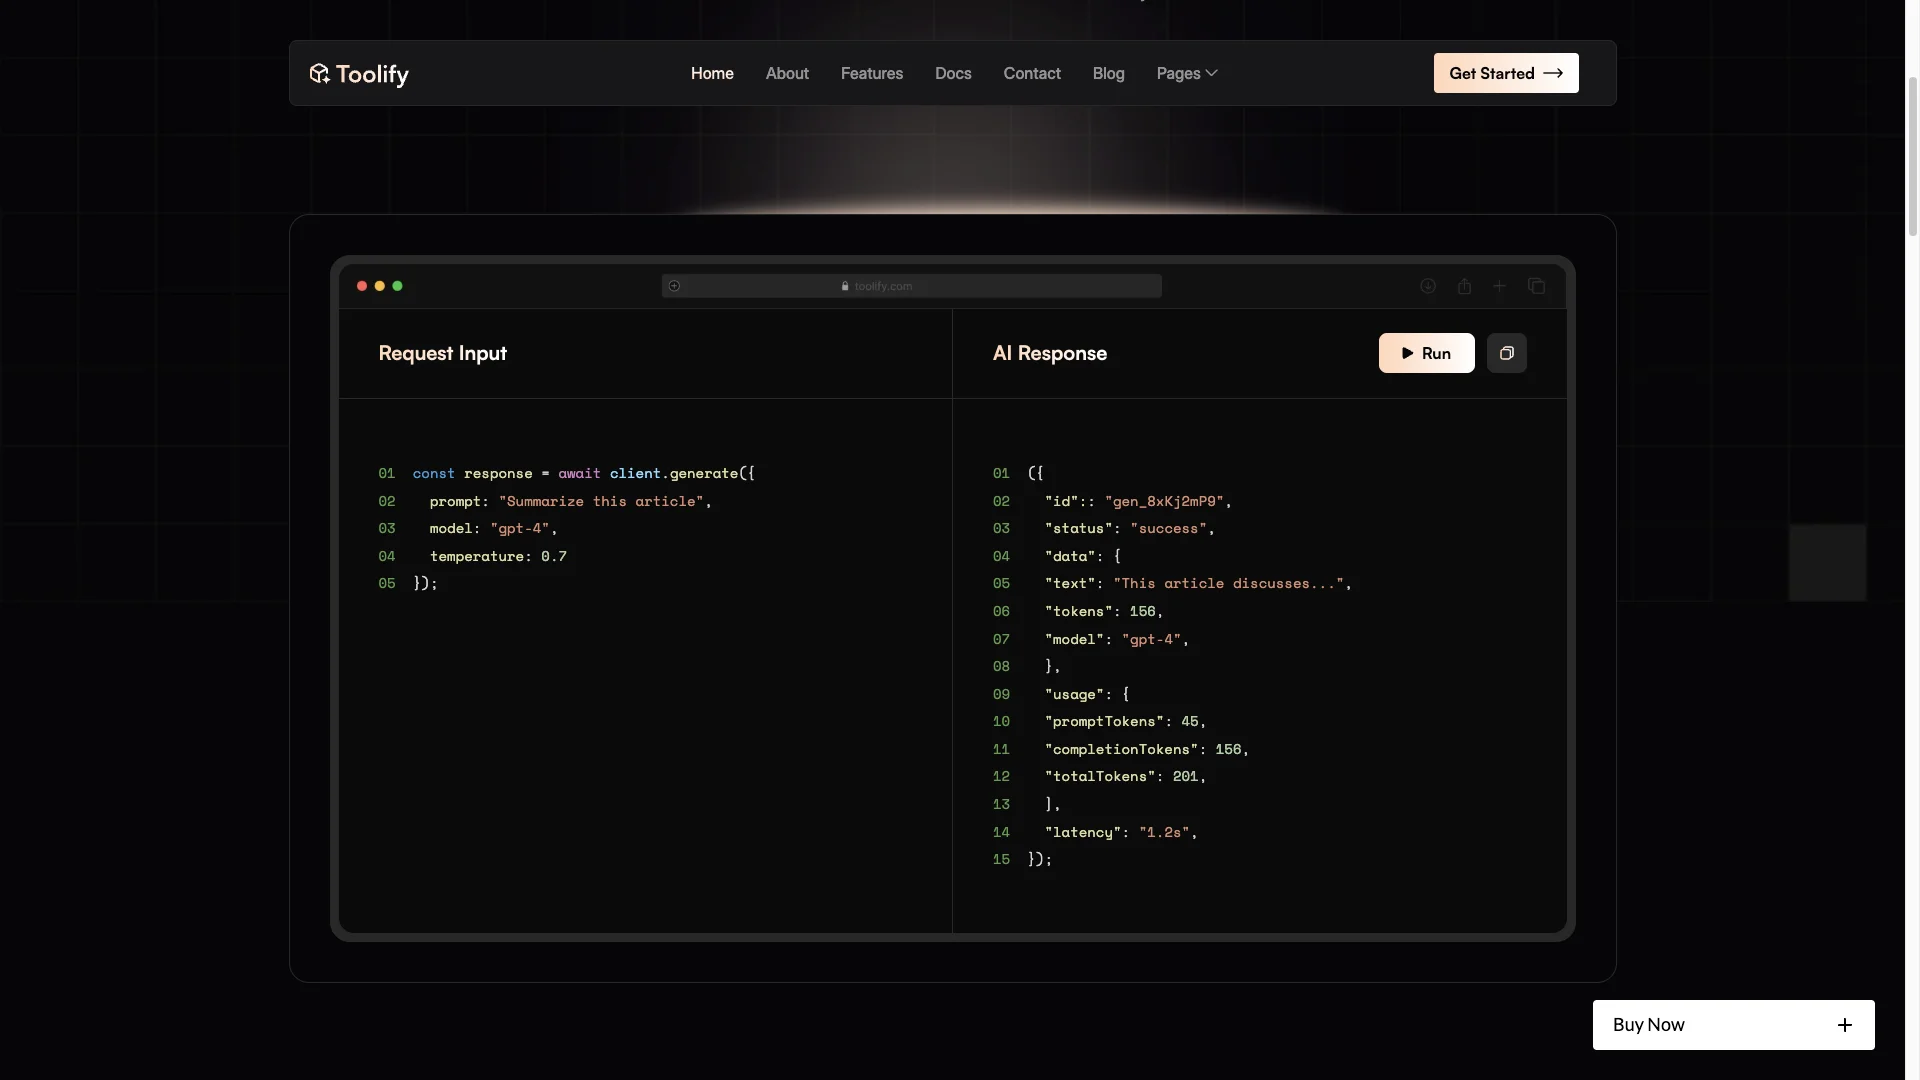Click the reader icon in address bar
The image size is (1920, 1080).
coord(674,286)
